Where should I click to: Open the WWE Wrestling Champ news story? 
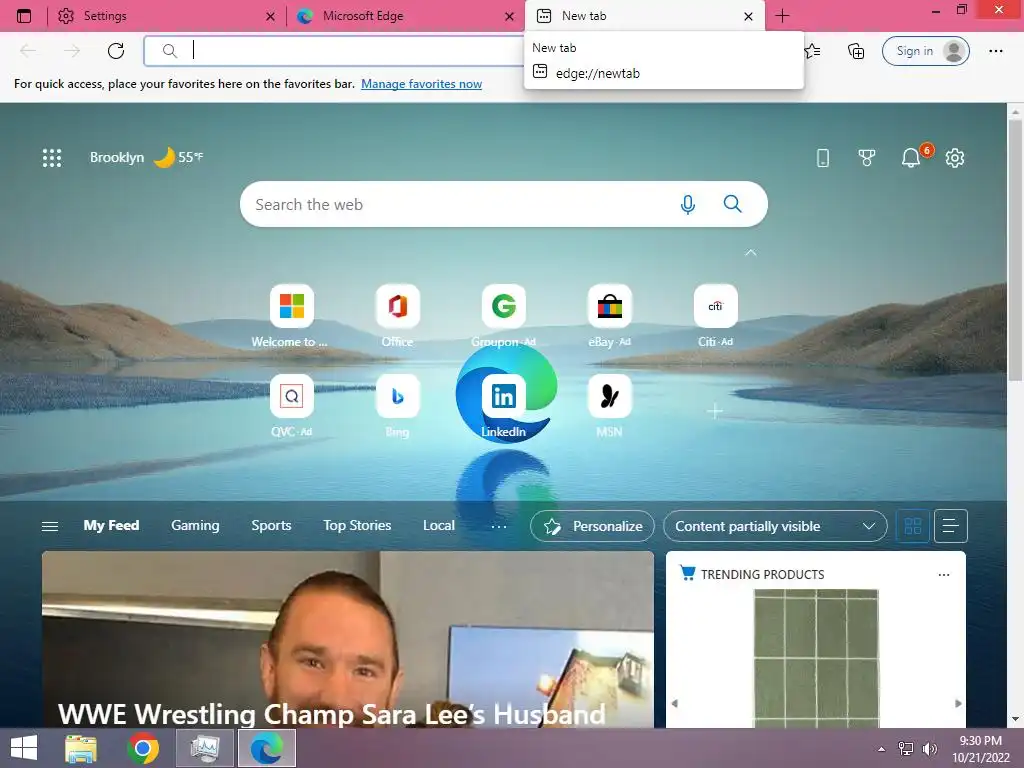pos(348,639)
